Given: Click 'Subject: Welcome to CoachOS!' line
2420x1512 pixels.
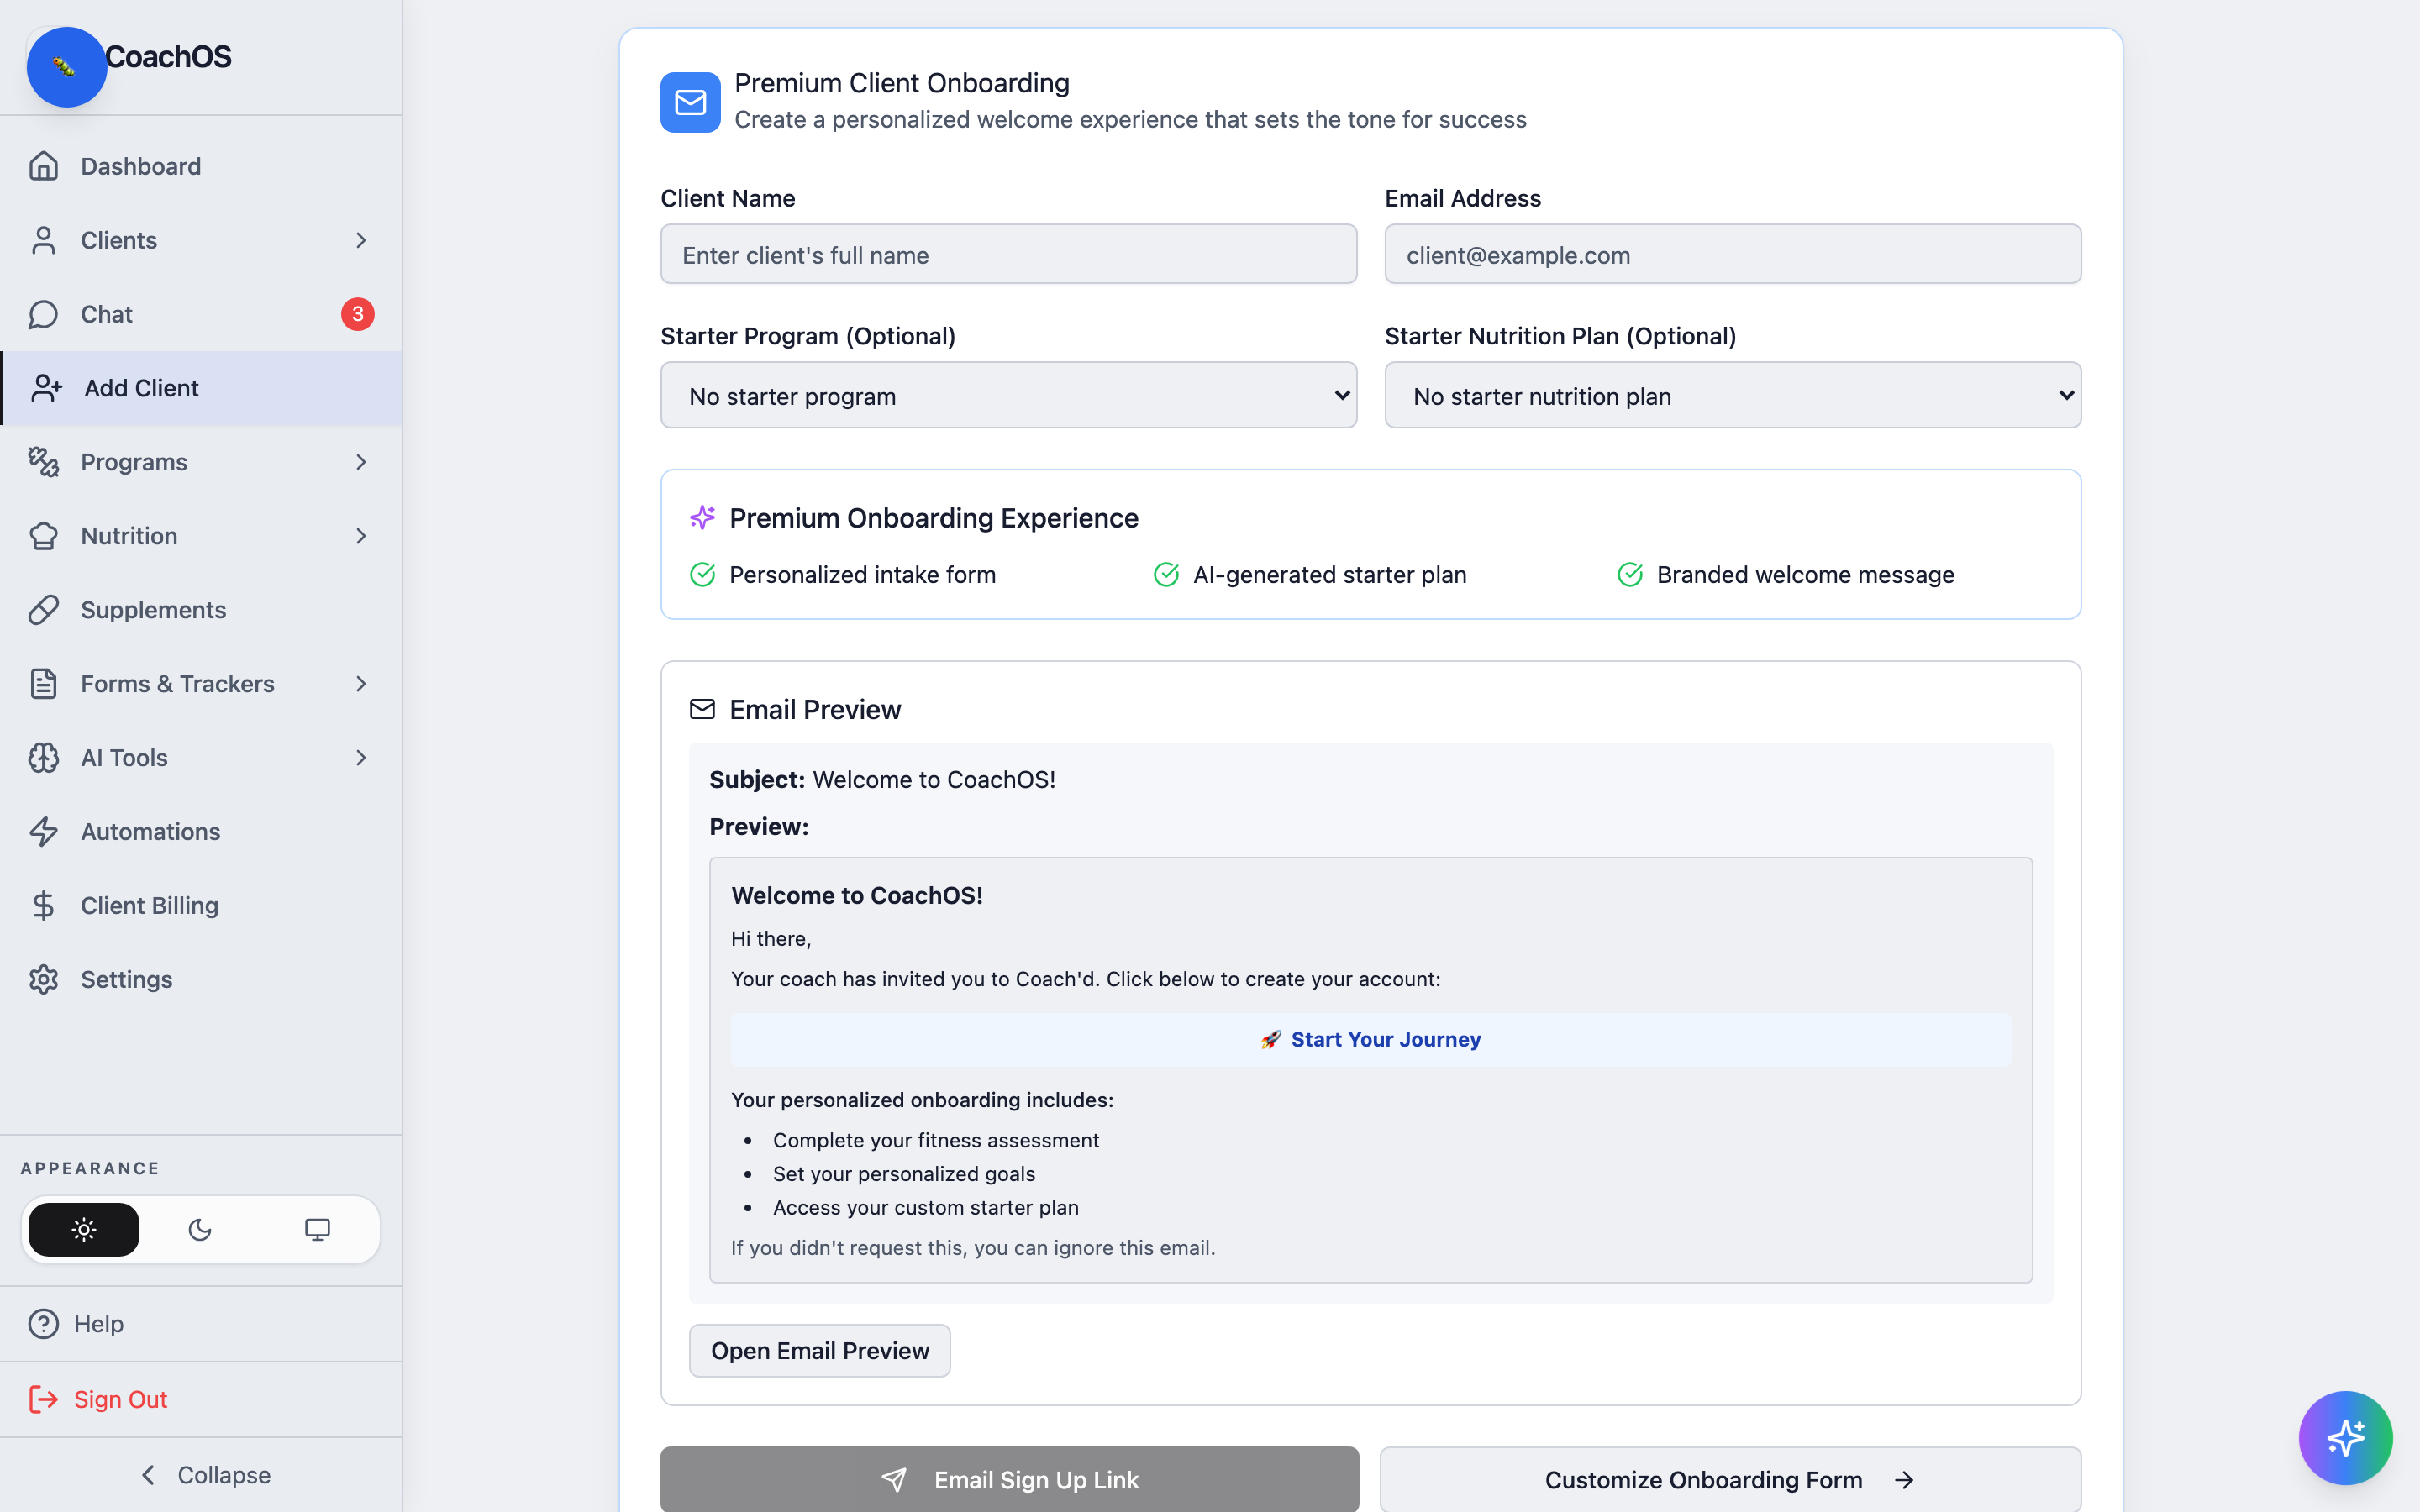Looking at the screenshot, I should point(882,780).
